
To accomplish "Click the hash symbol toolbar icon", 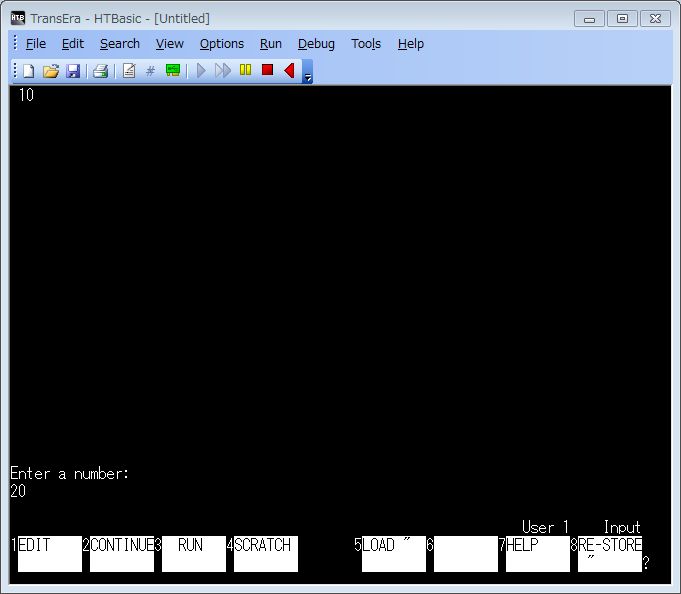I will (x=150, y=70).
